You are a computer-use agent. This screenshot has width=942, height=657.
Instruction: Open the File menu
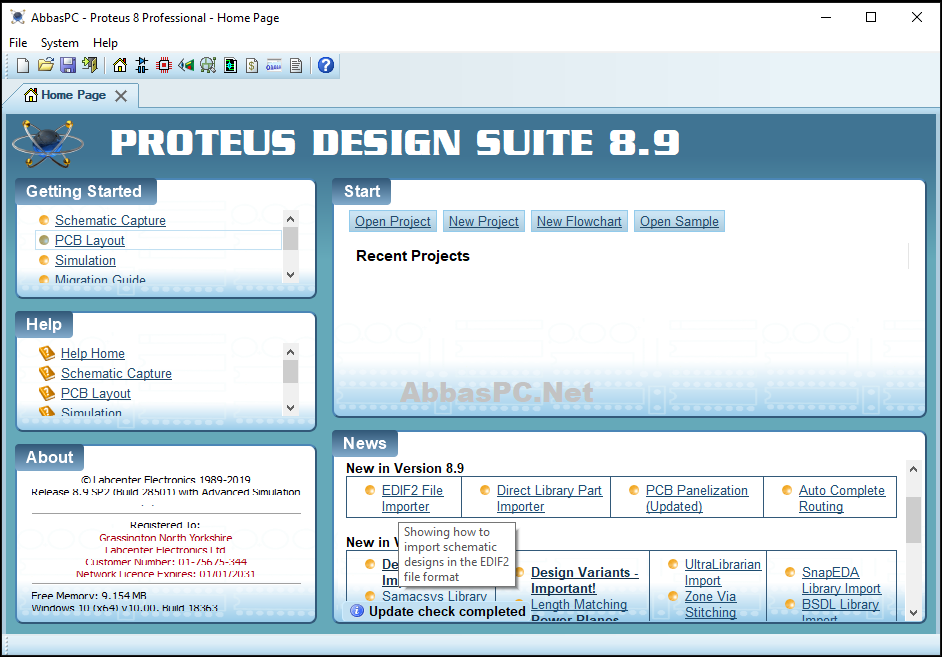tap(18, 43)
